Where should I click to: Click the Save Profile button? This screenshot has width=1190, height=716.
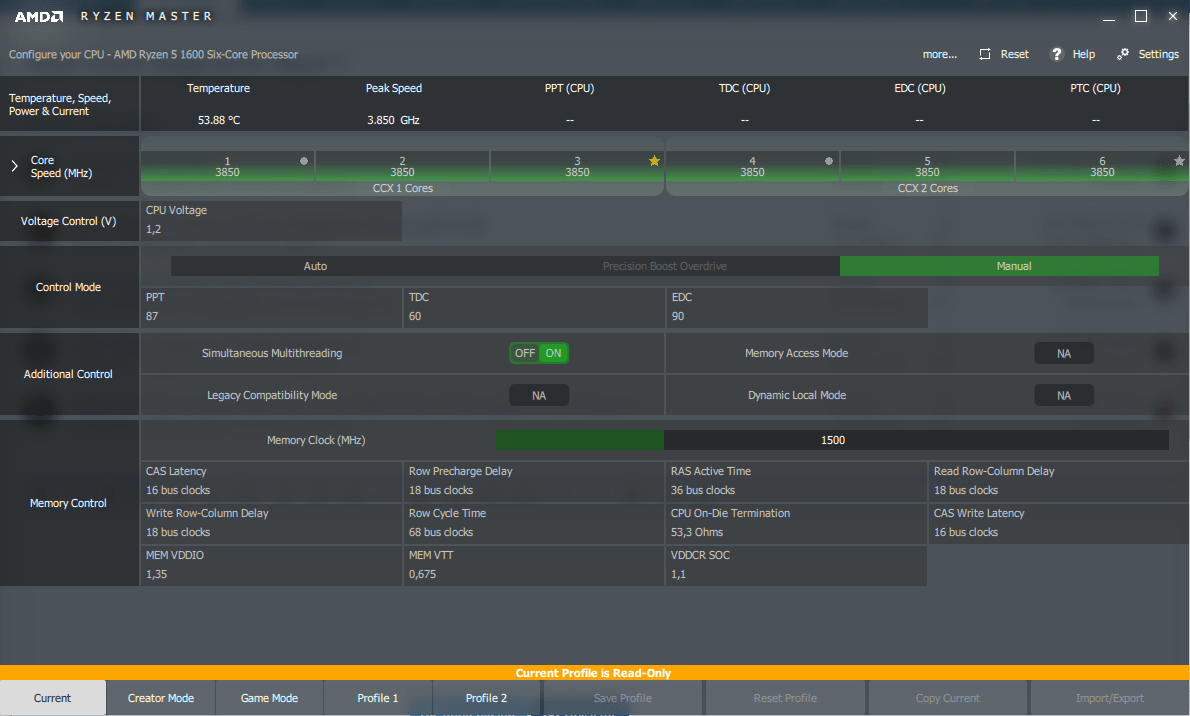click(x=623, y=698)
